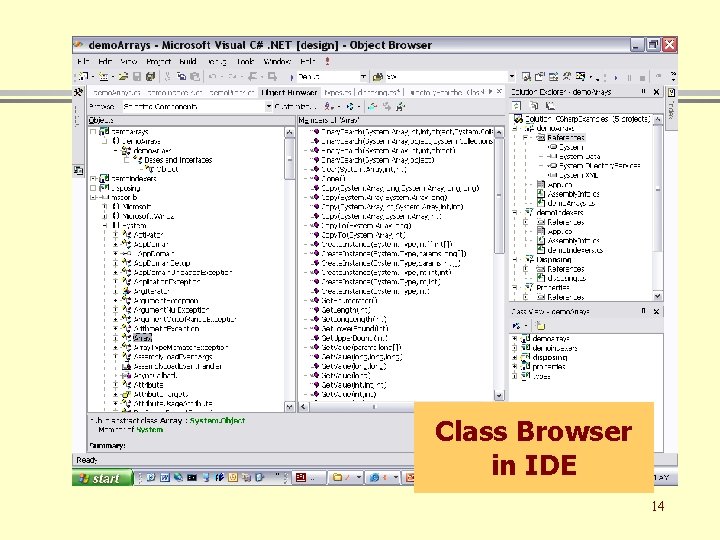The width and height of the screenshot is (720, 540).
Task: Click the Paste clipboard icon
Action: point(195,77)
